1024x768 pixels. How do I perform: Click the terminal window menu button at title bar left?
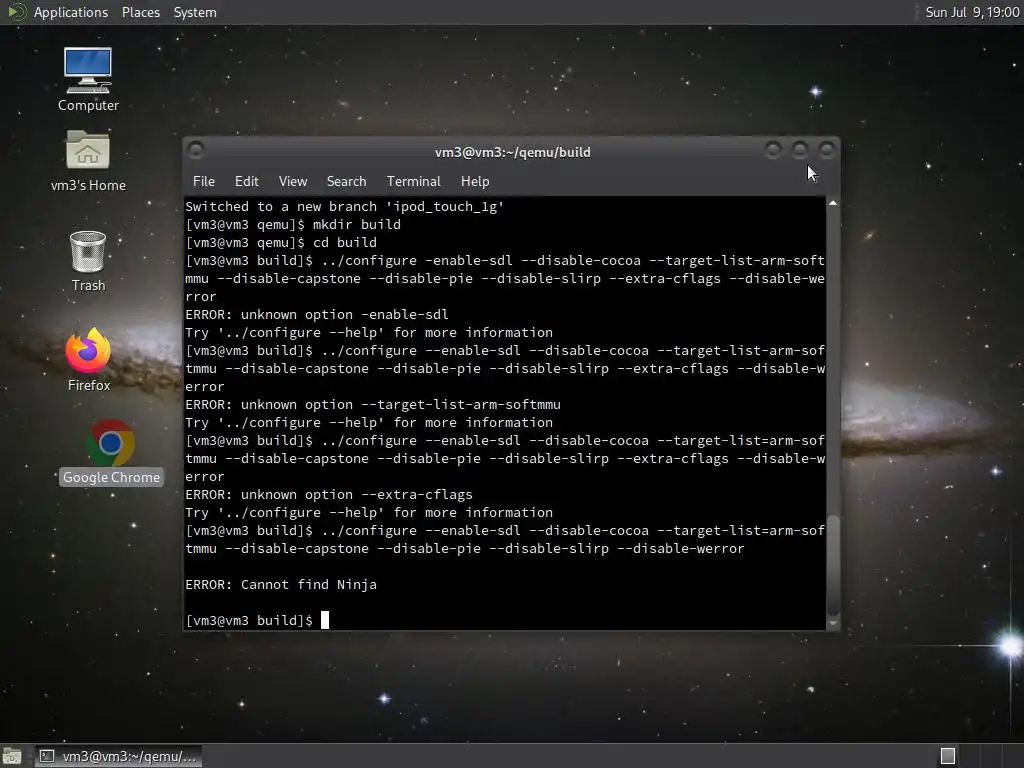[196, 151]
